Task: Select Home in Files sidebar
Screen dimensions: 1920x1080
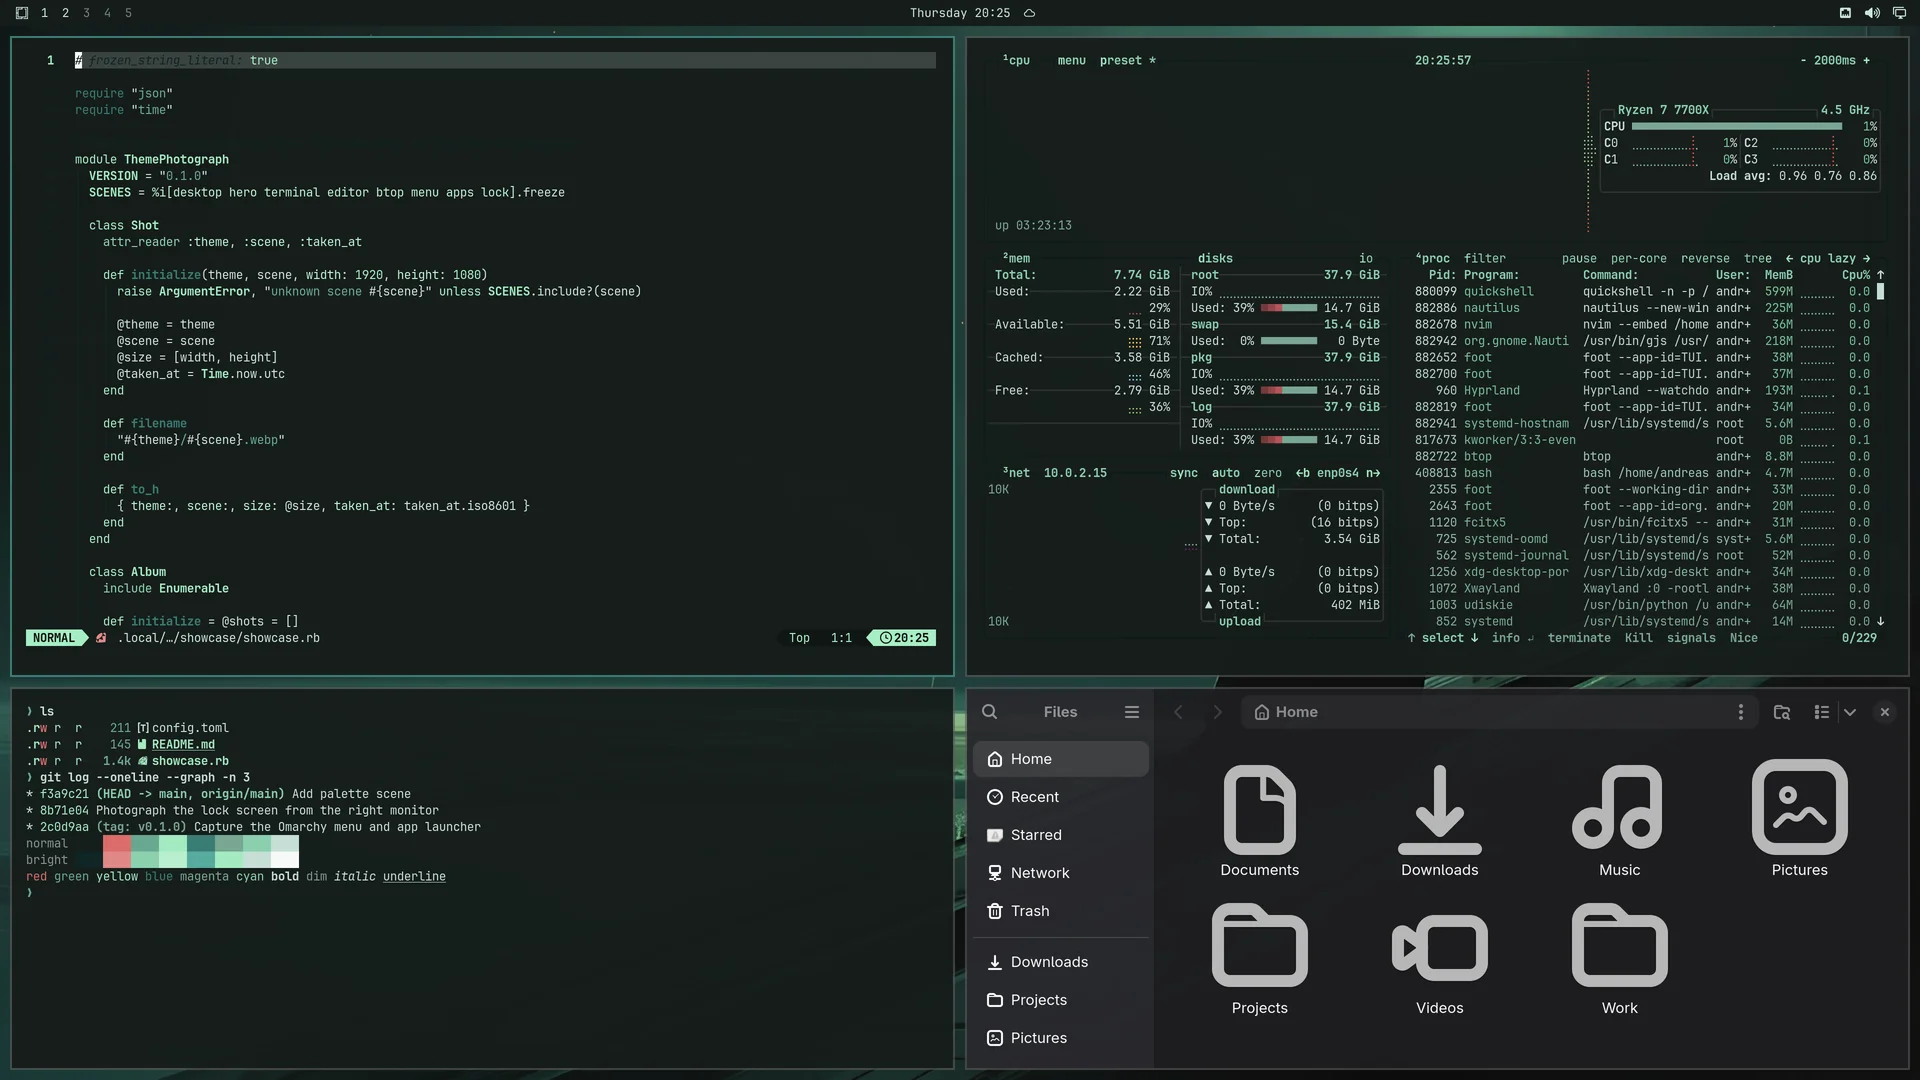Action: tap(1060, 759)
